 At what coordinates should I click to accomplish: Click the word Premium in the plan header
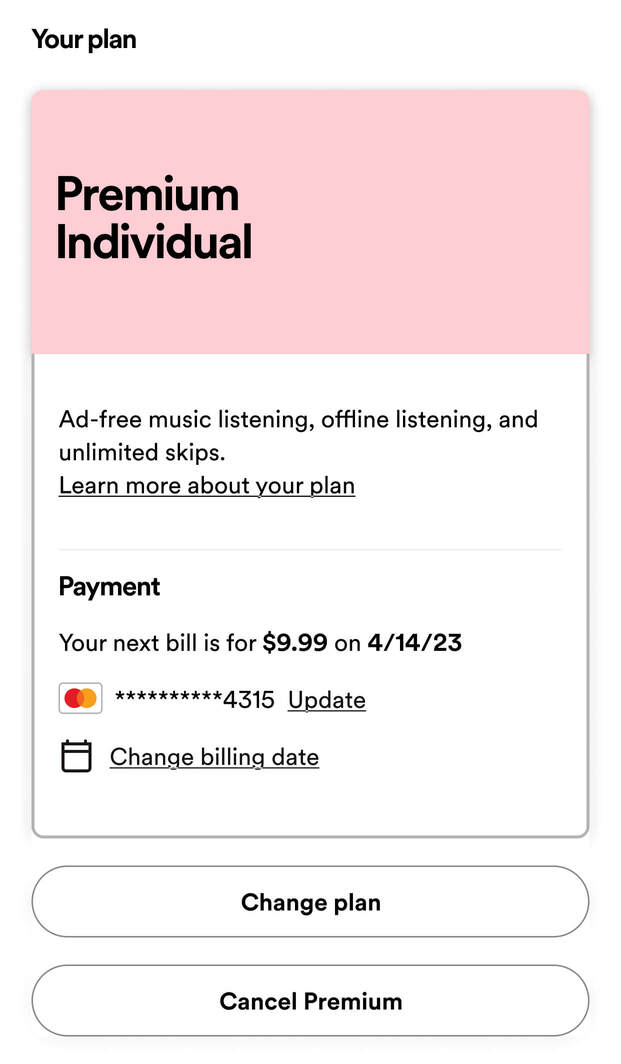click(x=147, y=194)
